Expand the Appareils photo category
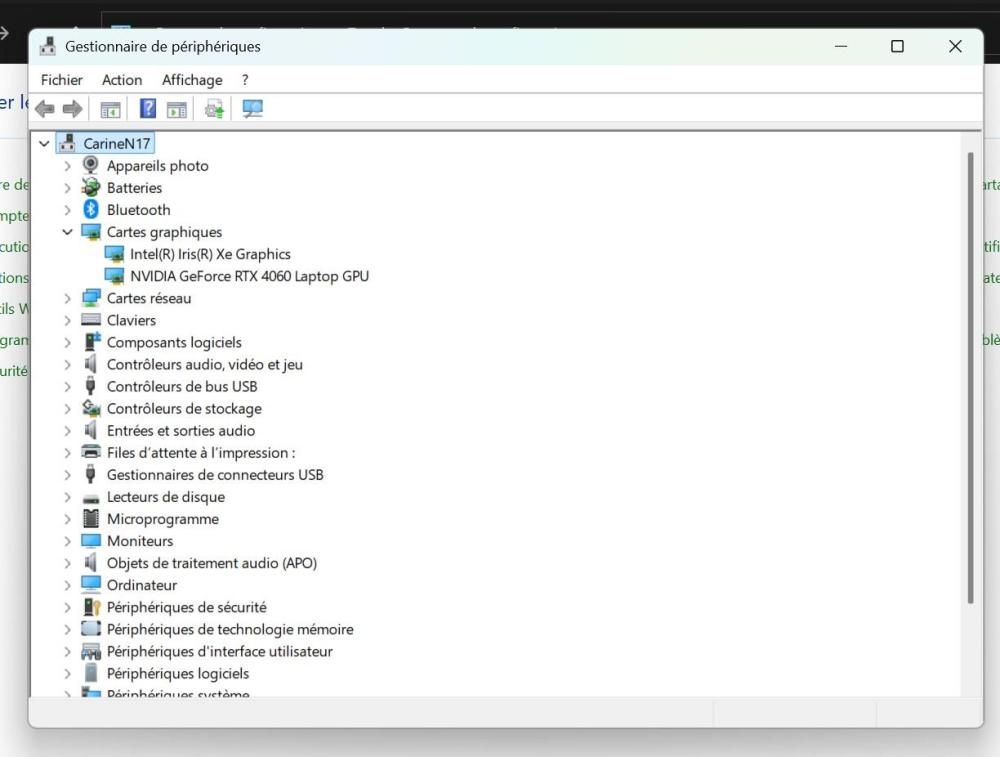Screen dimensions: 1000x757 tap(68, 166)
